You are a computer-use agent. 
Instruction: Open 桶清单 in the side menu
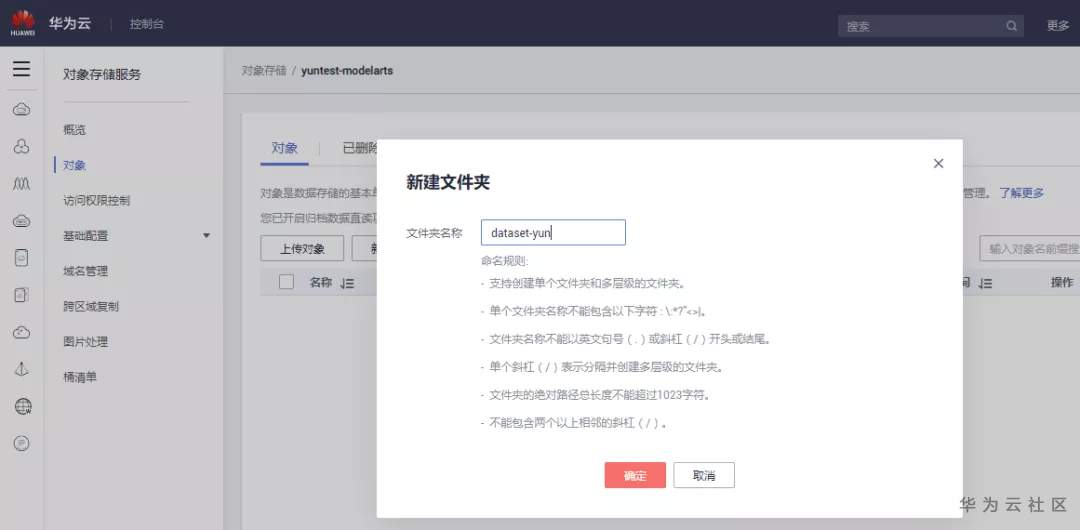point(80,377)
